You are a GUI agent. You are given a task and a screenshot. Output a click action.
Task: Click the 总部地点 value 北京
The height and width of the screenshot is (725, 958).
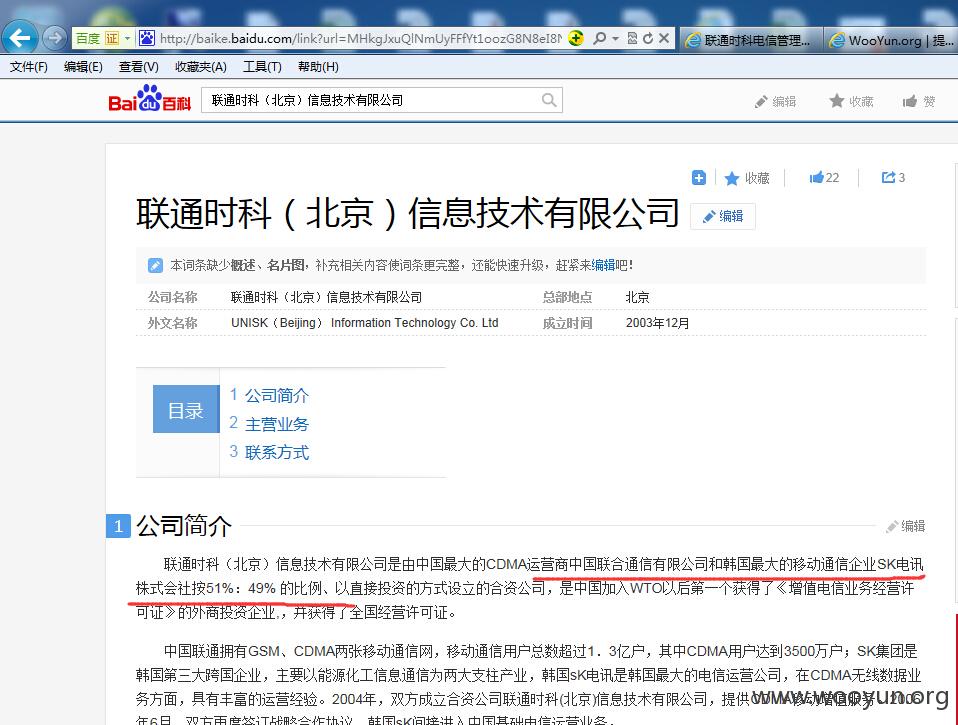637,297
